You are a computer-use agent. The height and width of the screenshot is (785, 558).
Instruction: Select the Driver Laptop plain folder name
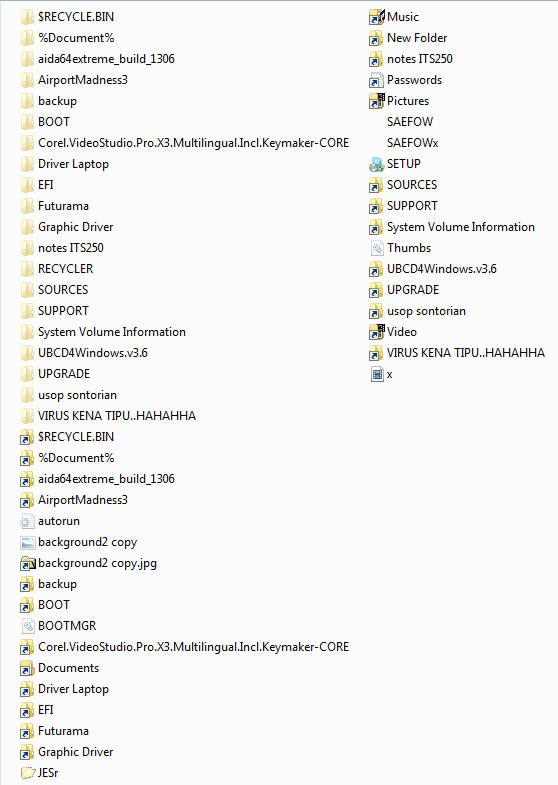(74, 164)
